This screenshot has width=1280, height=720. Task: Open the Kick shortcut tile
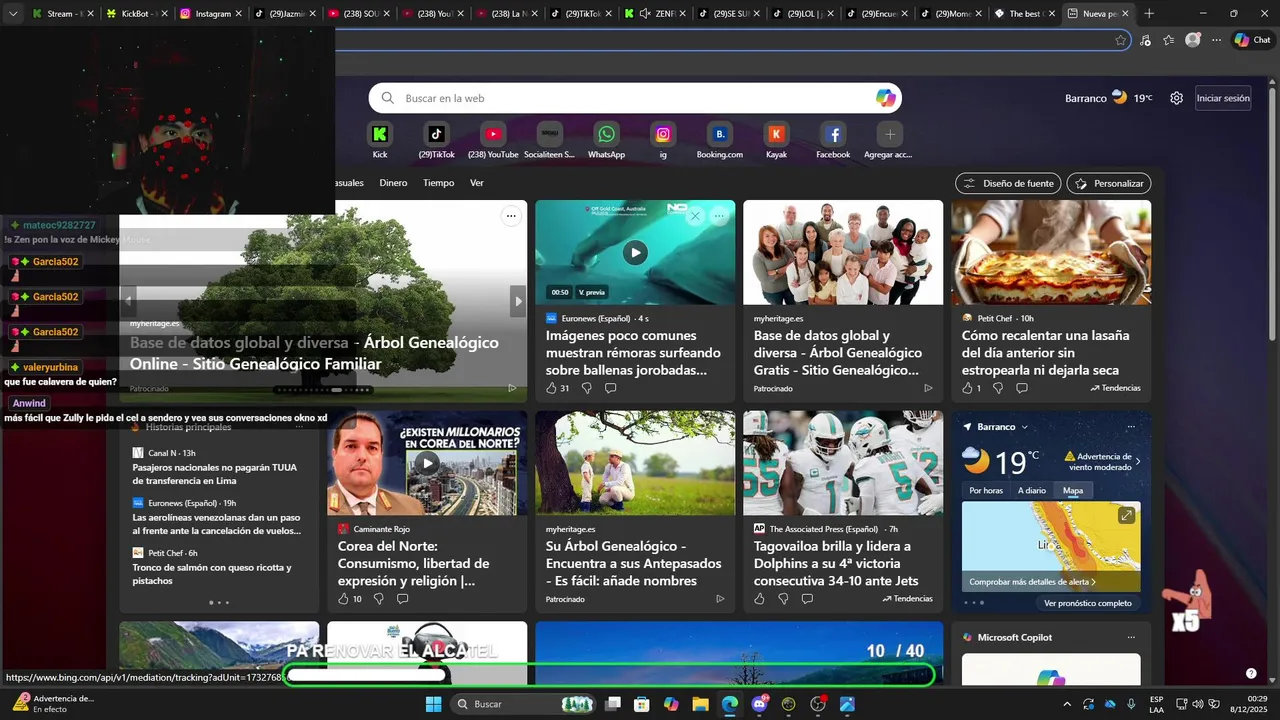tap(380, 134)
